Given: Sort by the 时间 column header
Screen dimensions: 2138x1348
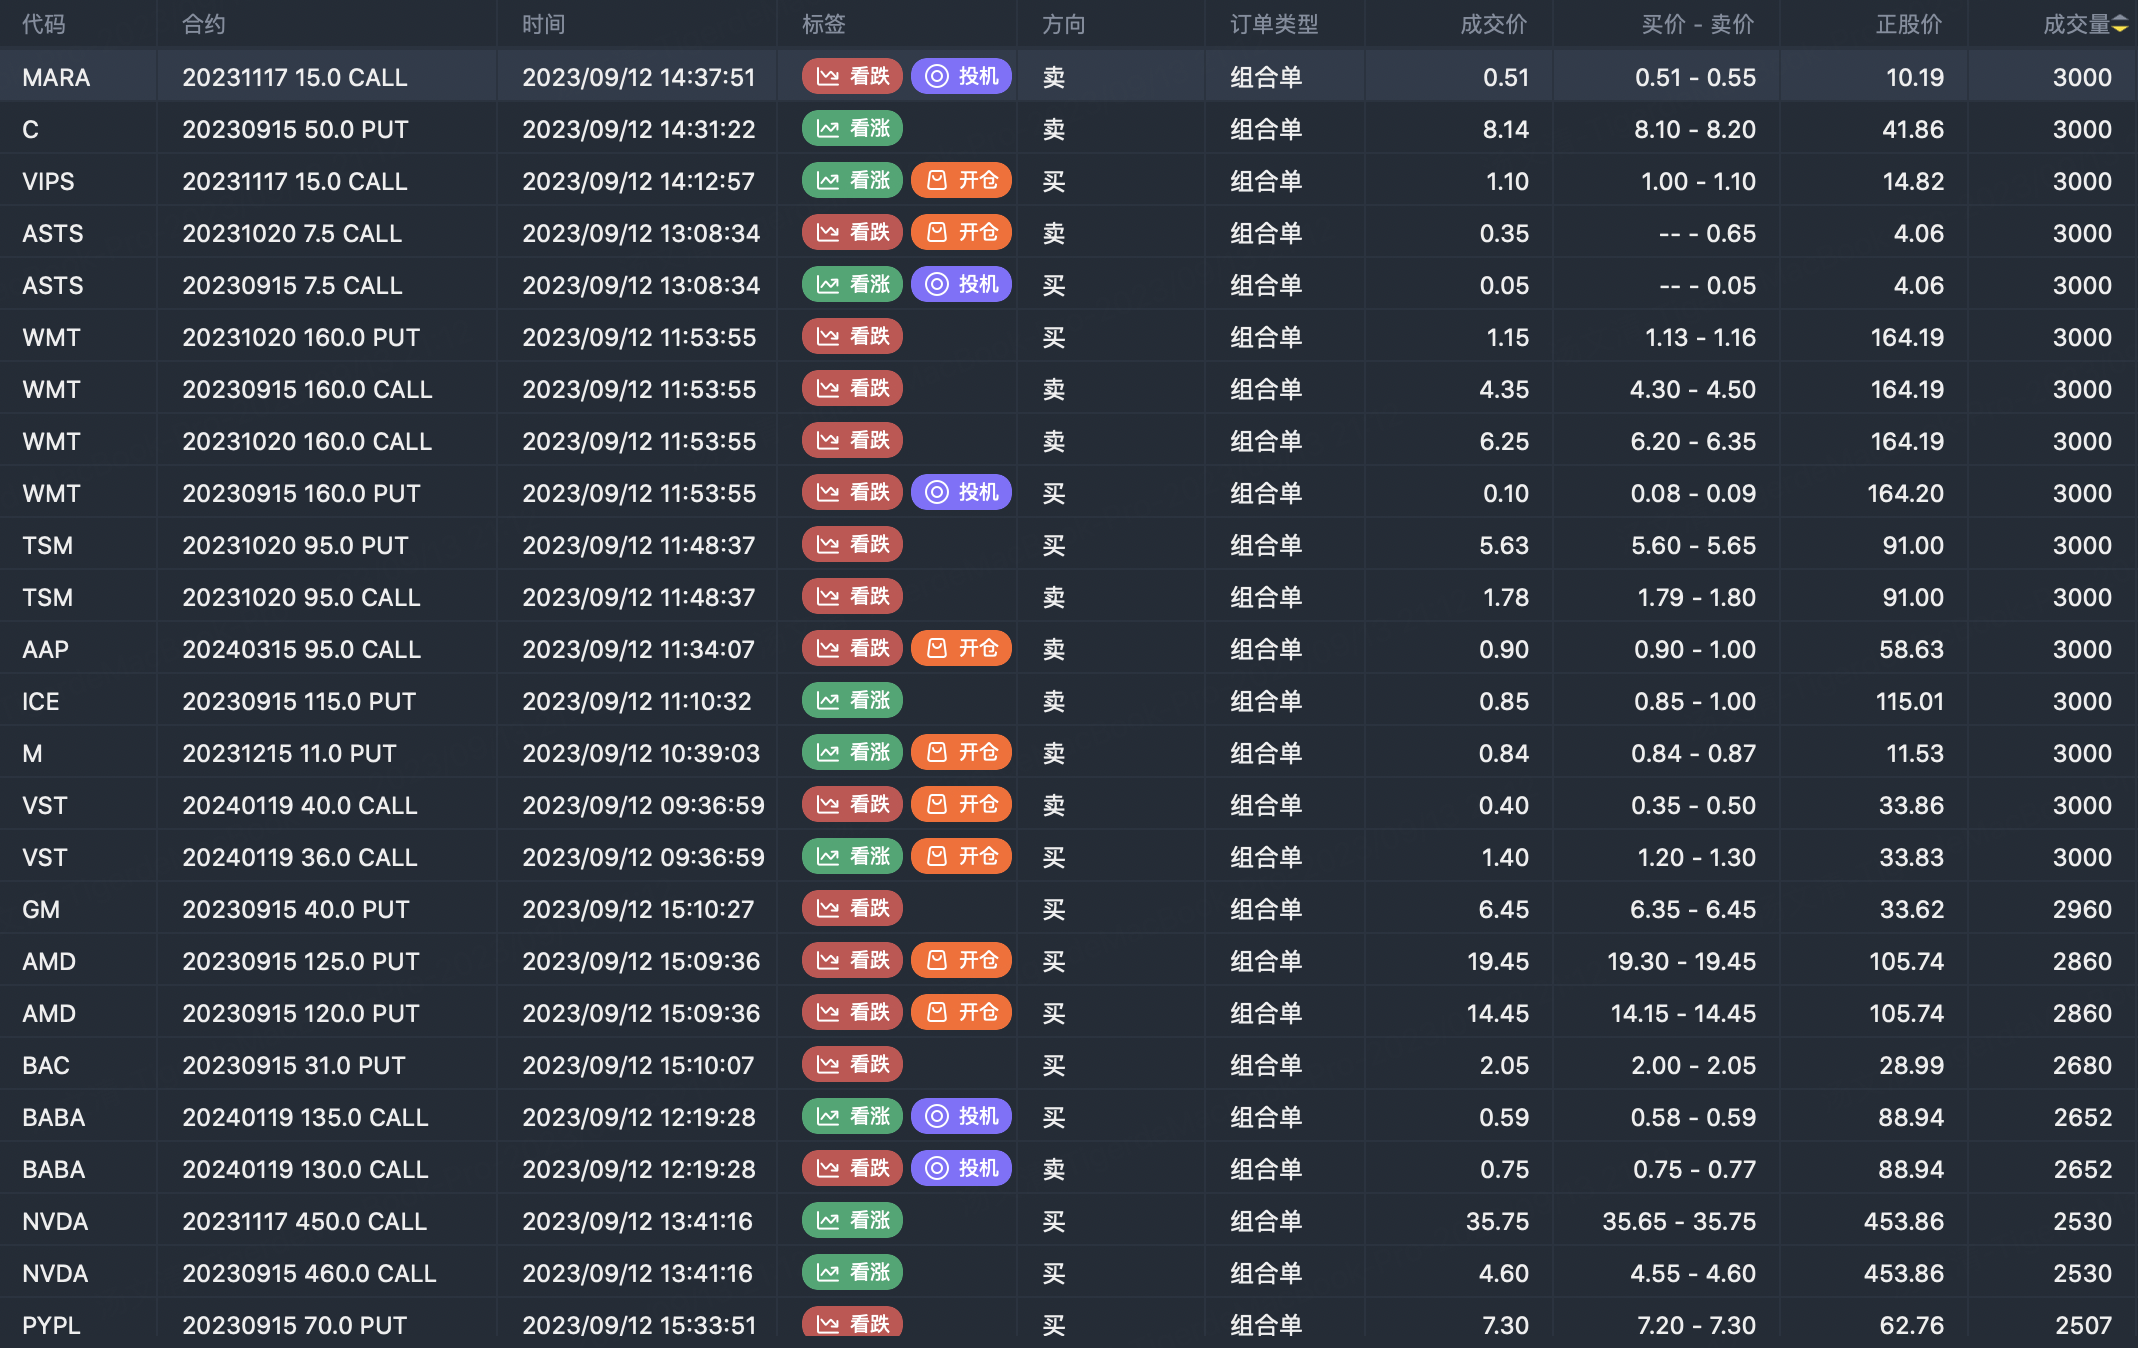Looking at the screenshot, I should point(543,25).
